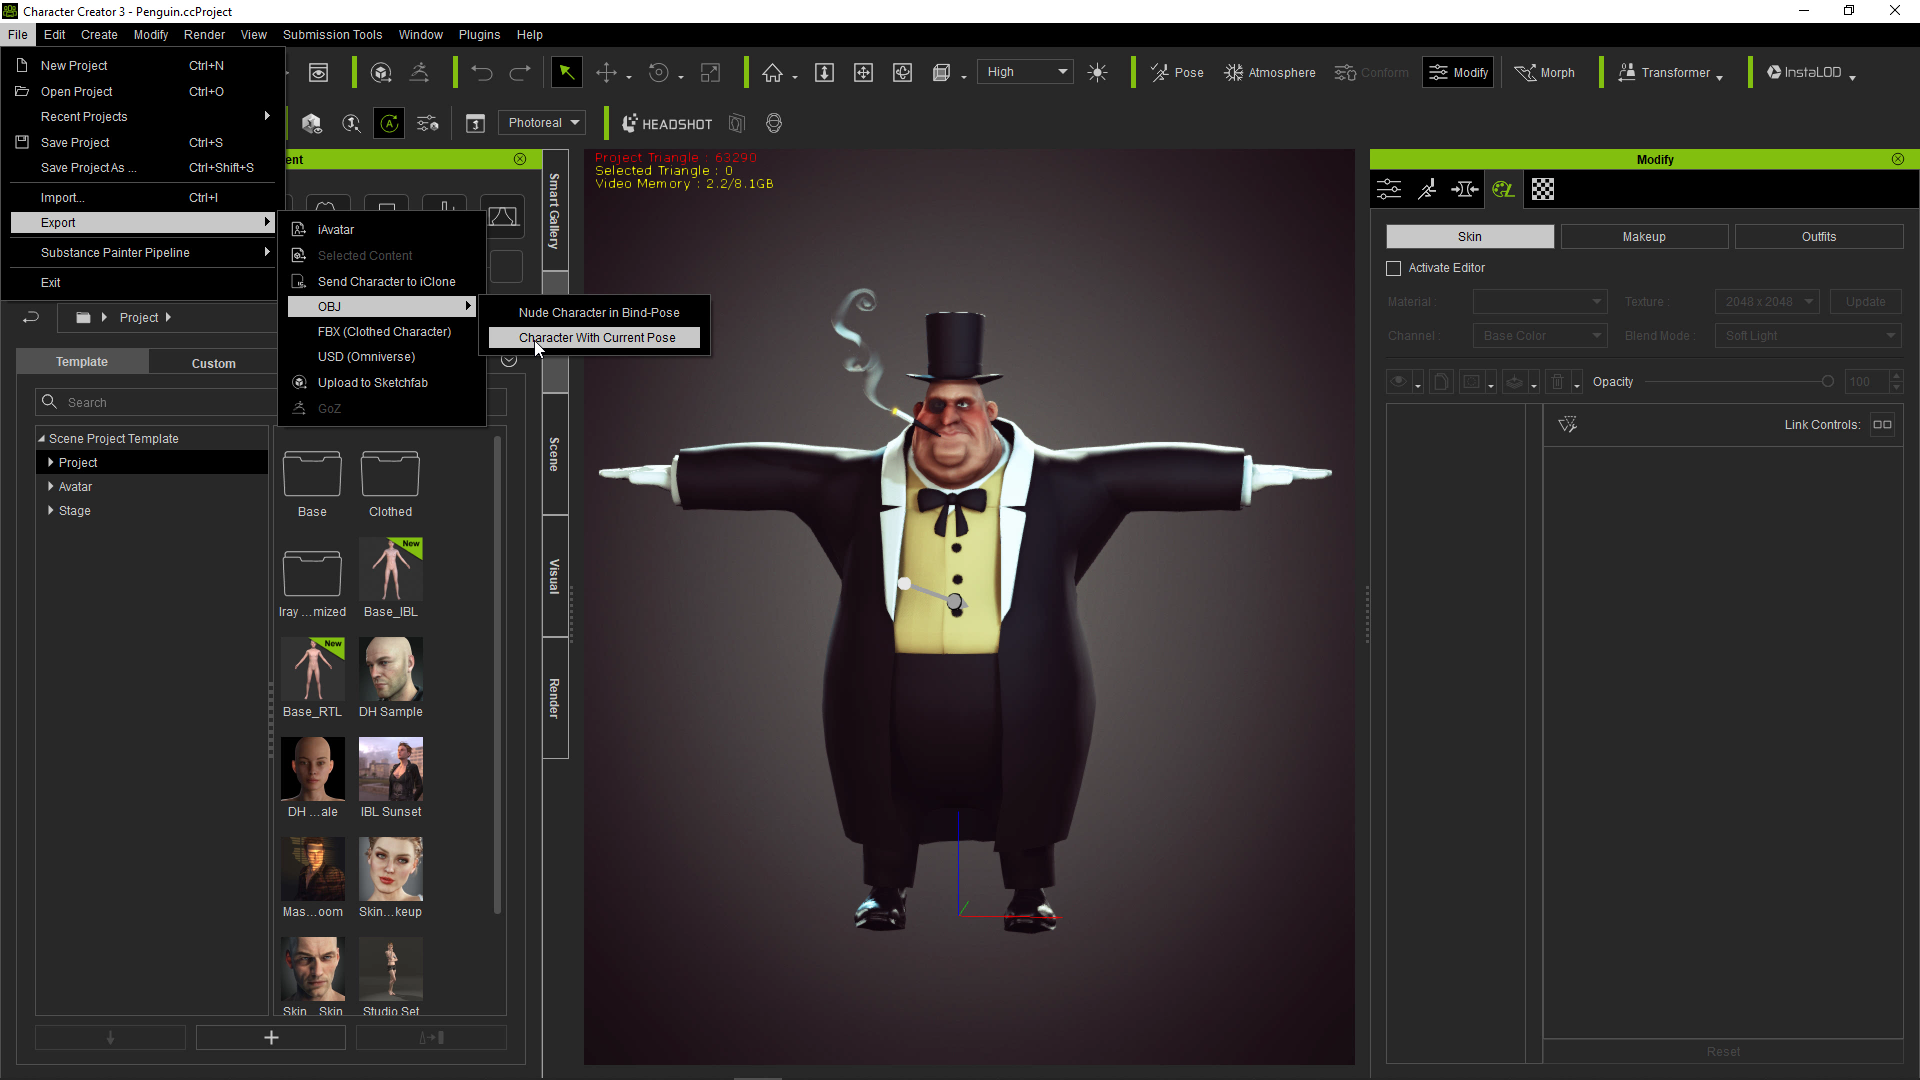Screen dimensions: 1920x1080
Task: Click the Skin button
Action: coord(1470,237)
